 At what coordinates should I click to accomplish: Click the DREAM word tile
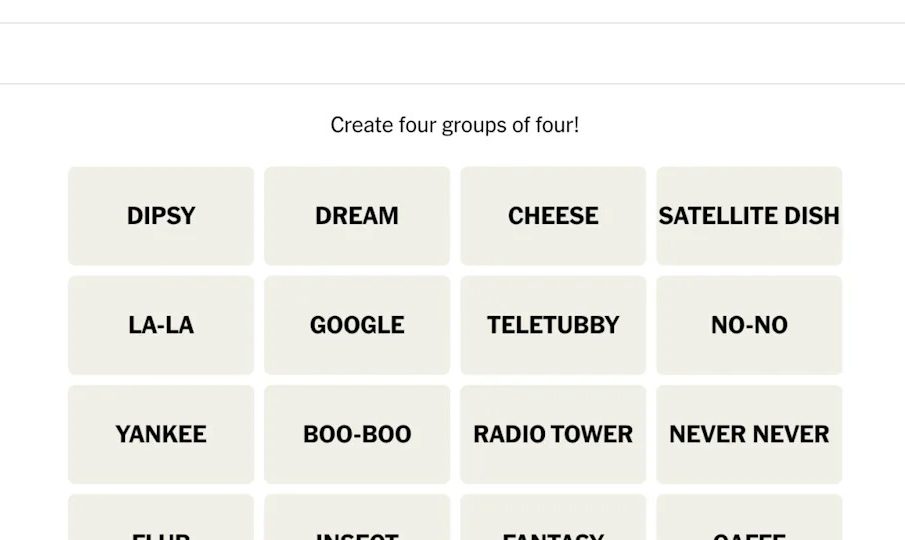(357, 216)
